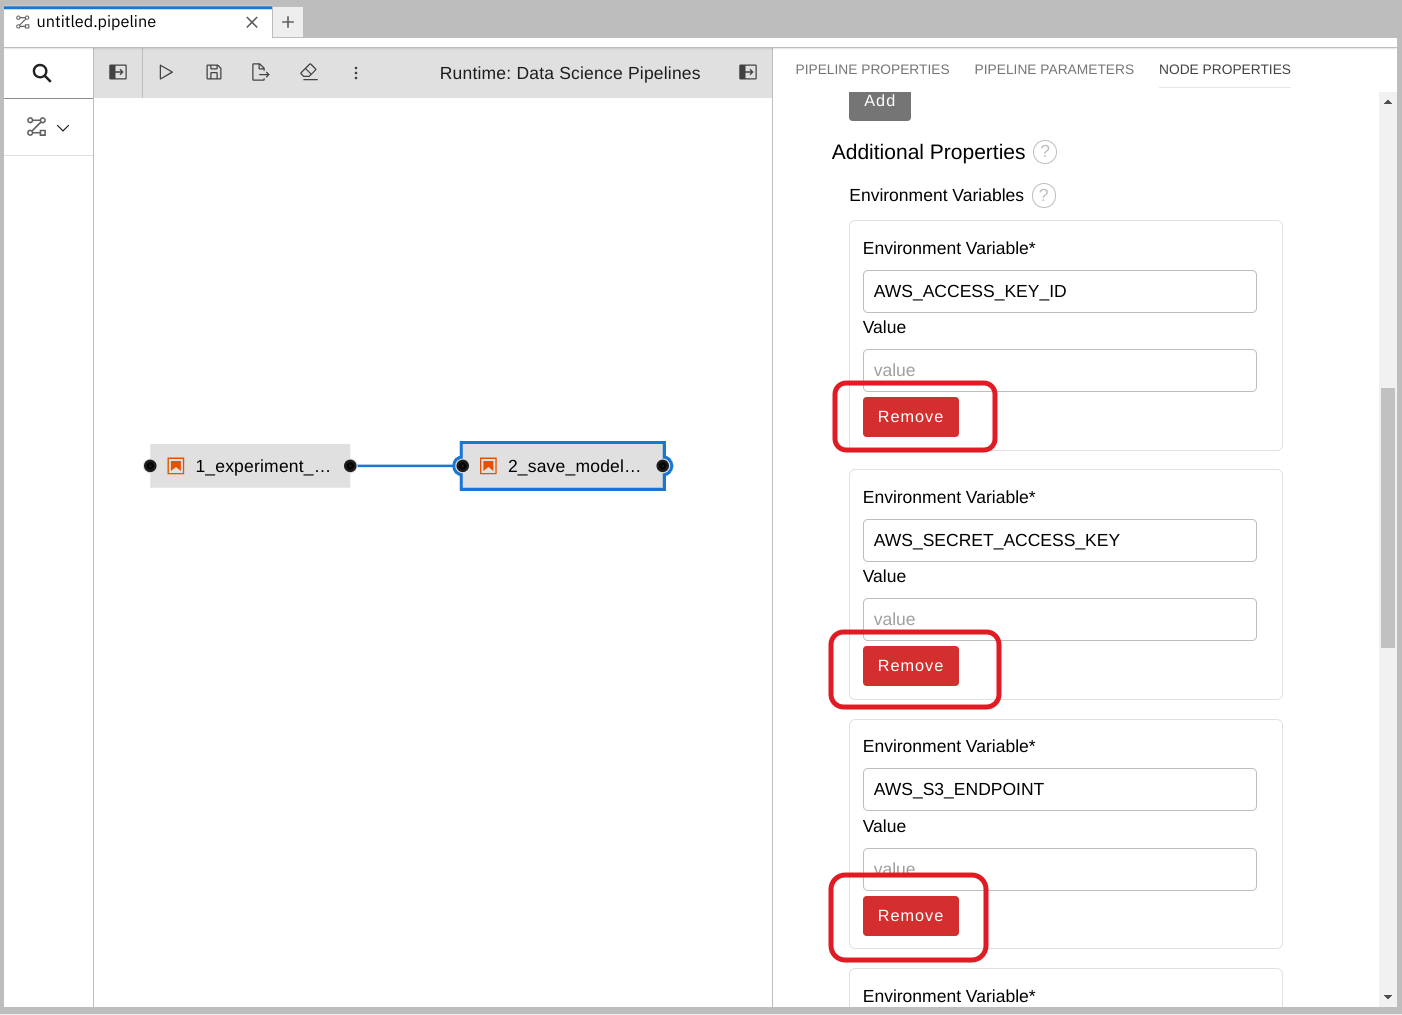Close the untitled.pipeline tab

[252, 22]
